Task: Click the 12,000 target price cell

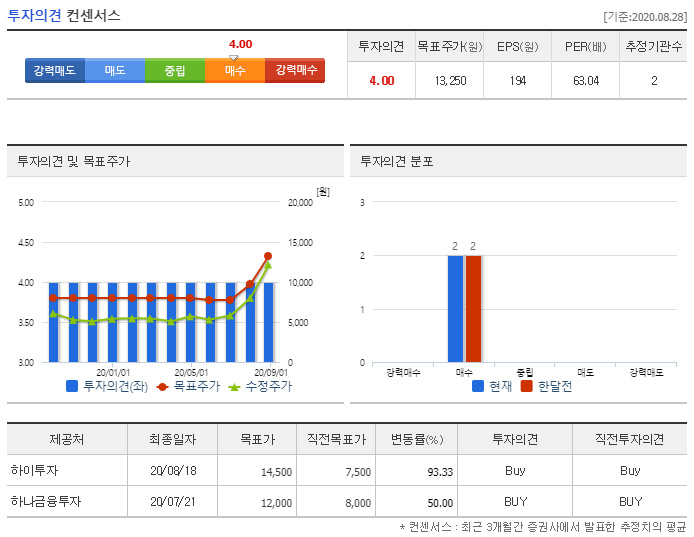Action: [x=276, y=503]
